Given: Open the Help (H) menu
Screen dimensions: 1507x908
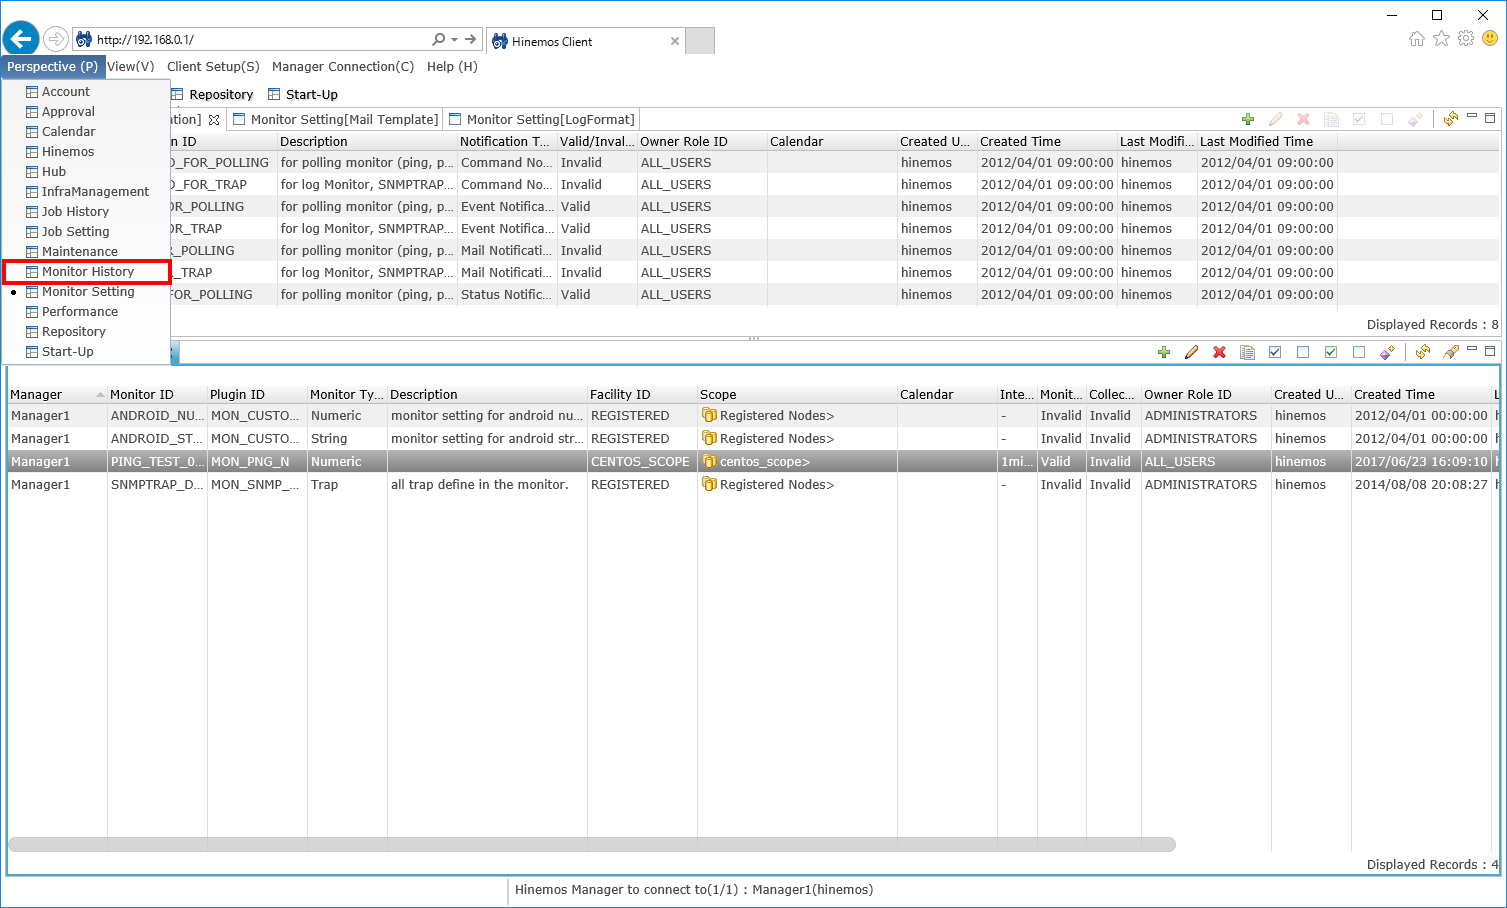Looking at the screenshot, I should [452, 67].
